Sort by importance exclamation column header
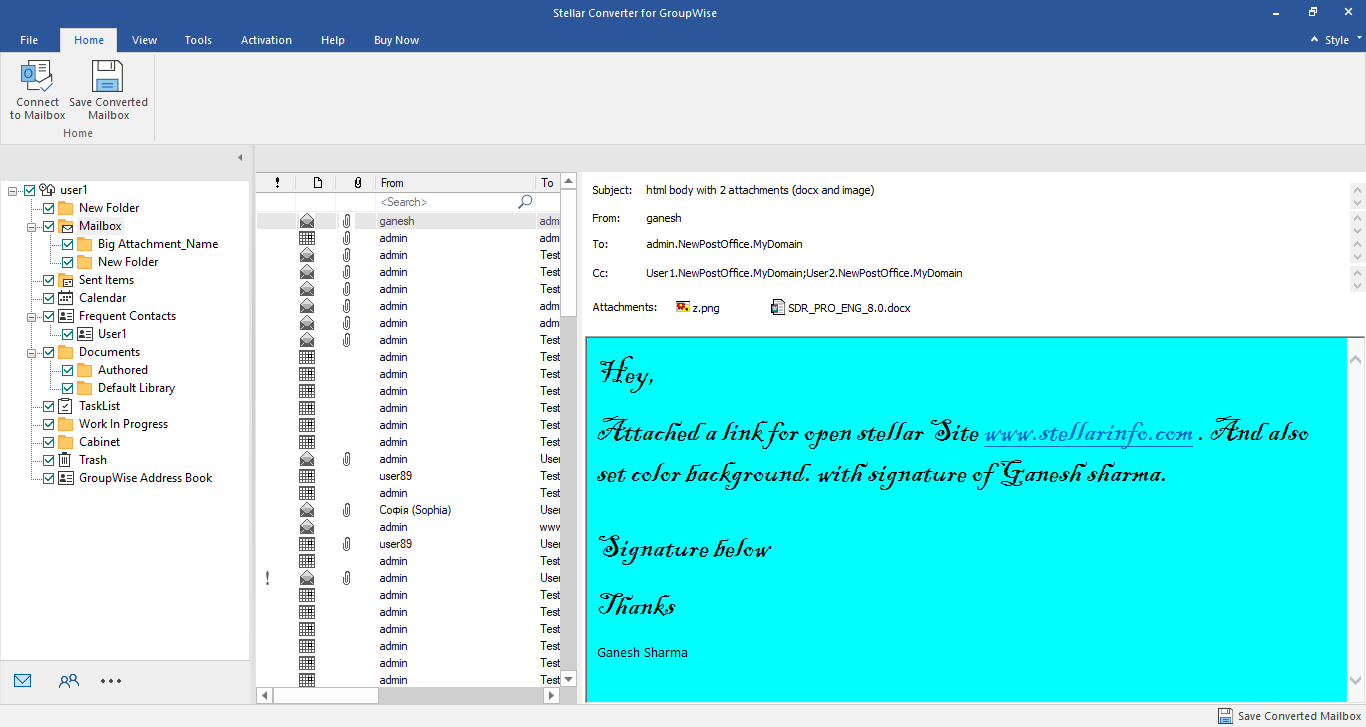 pyautogui.click(x=277, y=183)
